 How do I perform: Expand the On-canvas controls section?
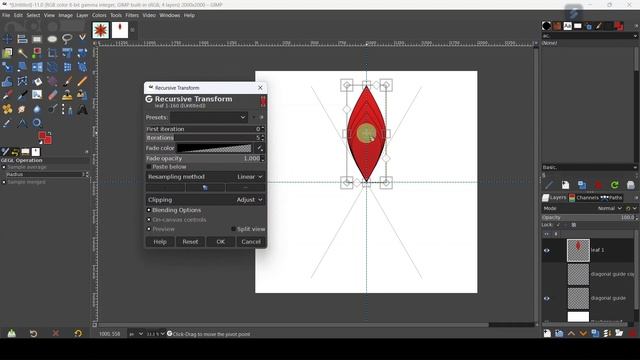[x=149, y=220]
